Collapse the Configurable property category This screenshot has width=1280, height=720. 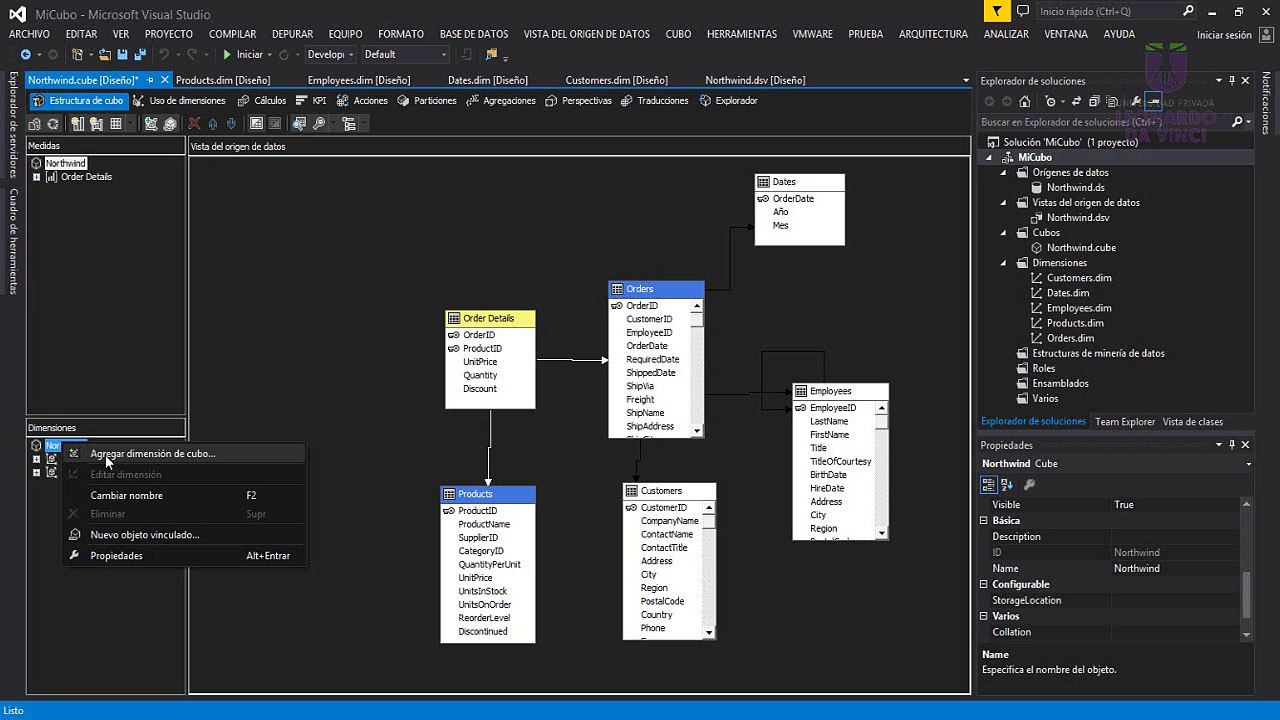984,585
